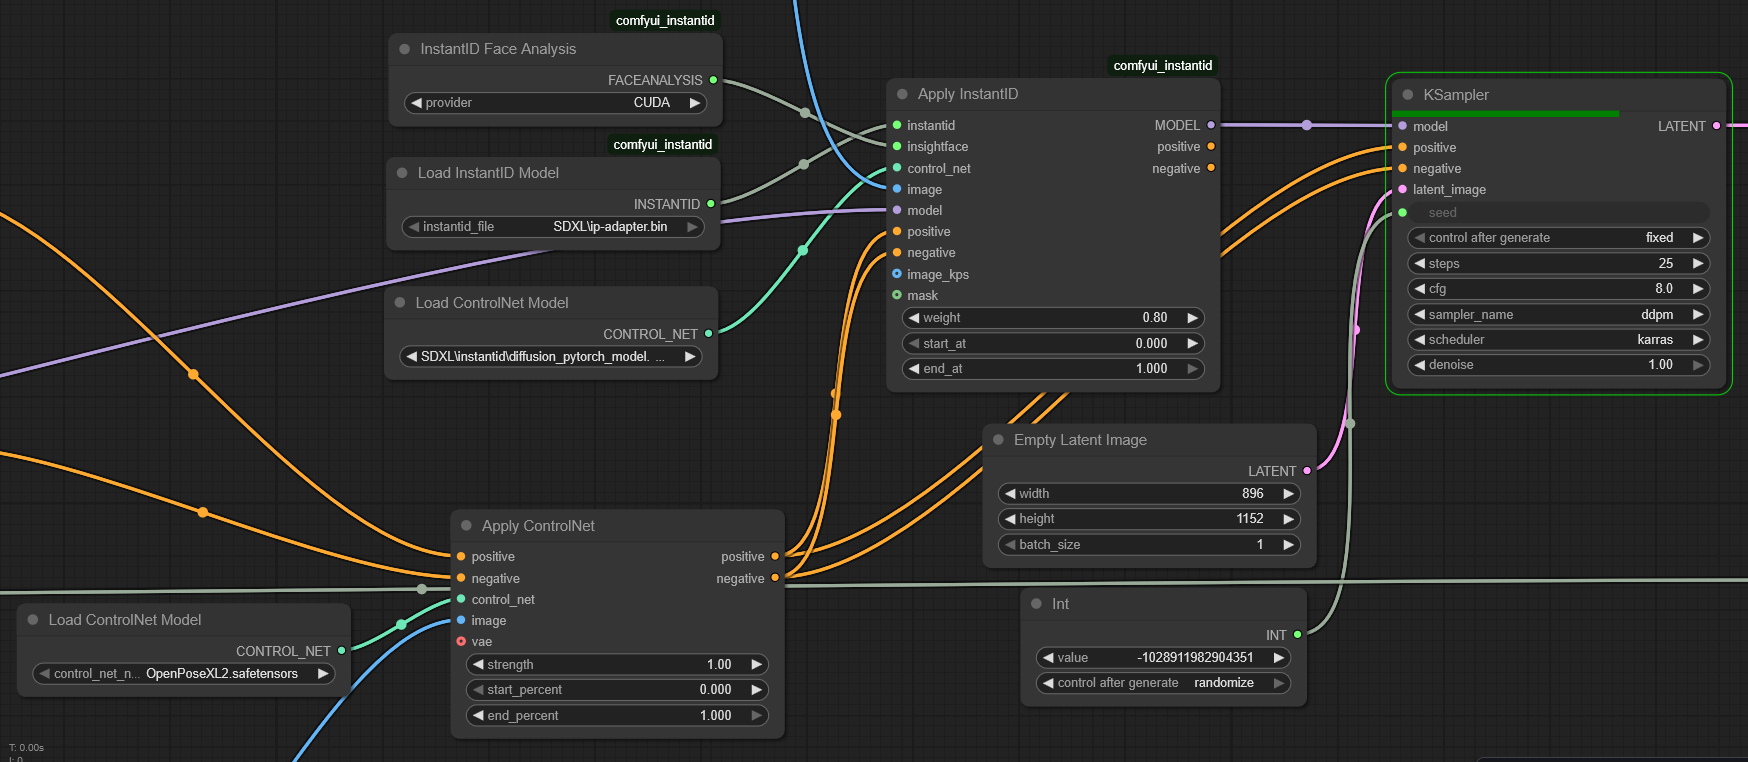Viewport: 1748px width, 762px height.
Task: Click the comfyui_instantid badge above Apply InstantID
Action: click(1162, 66)
